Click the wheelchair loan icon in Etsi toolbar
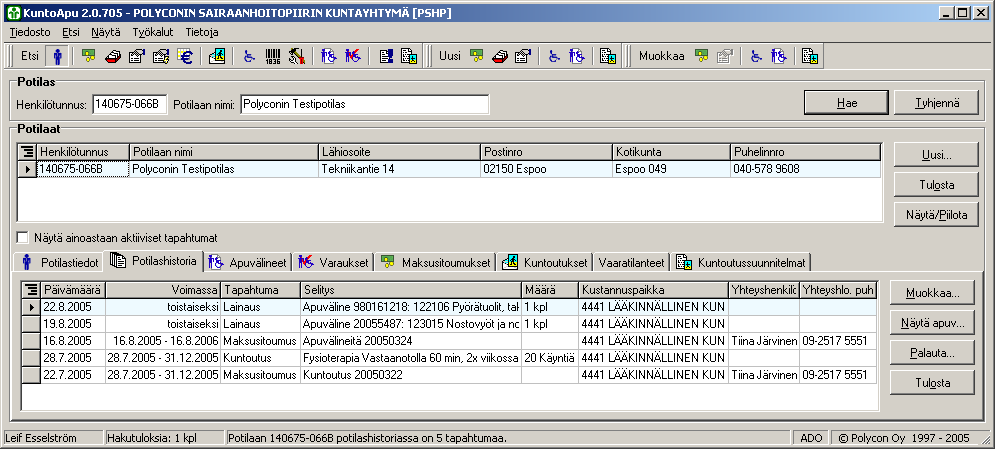 pyautogui.click(x=329, y=56)
